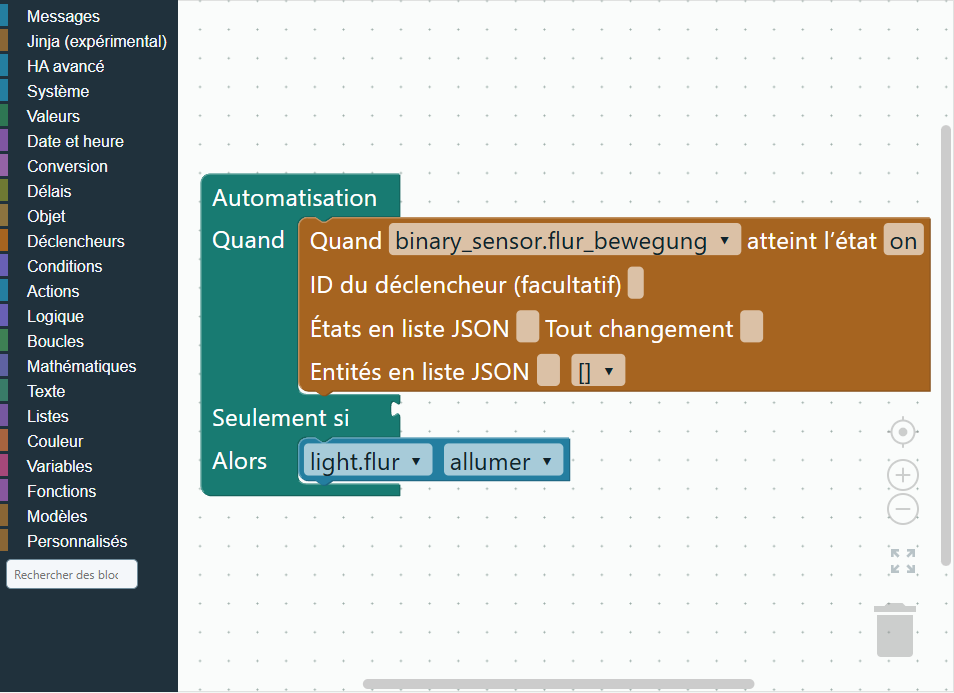954x693 pixels.
Task: Open the Mathématiques category
Action: 89,366
